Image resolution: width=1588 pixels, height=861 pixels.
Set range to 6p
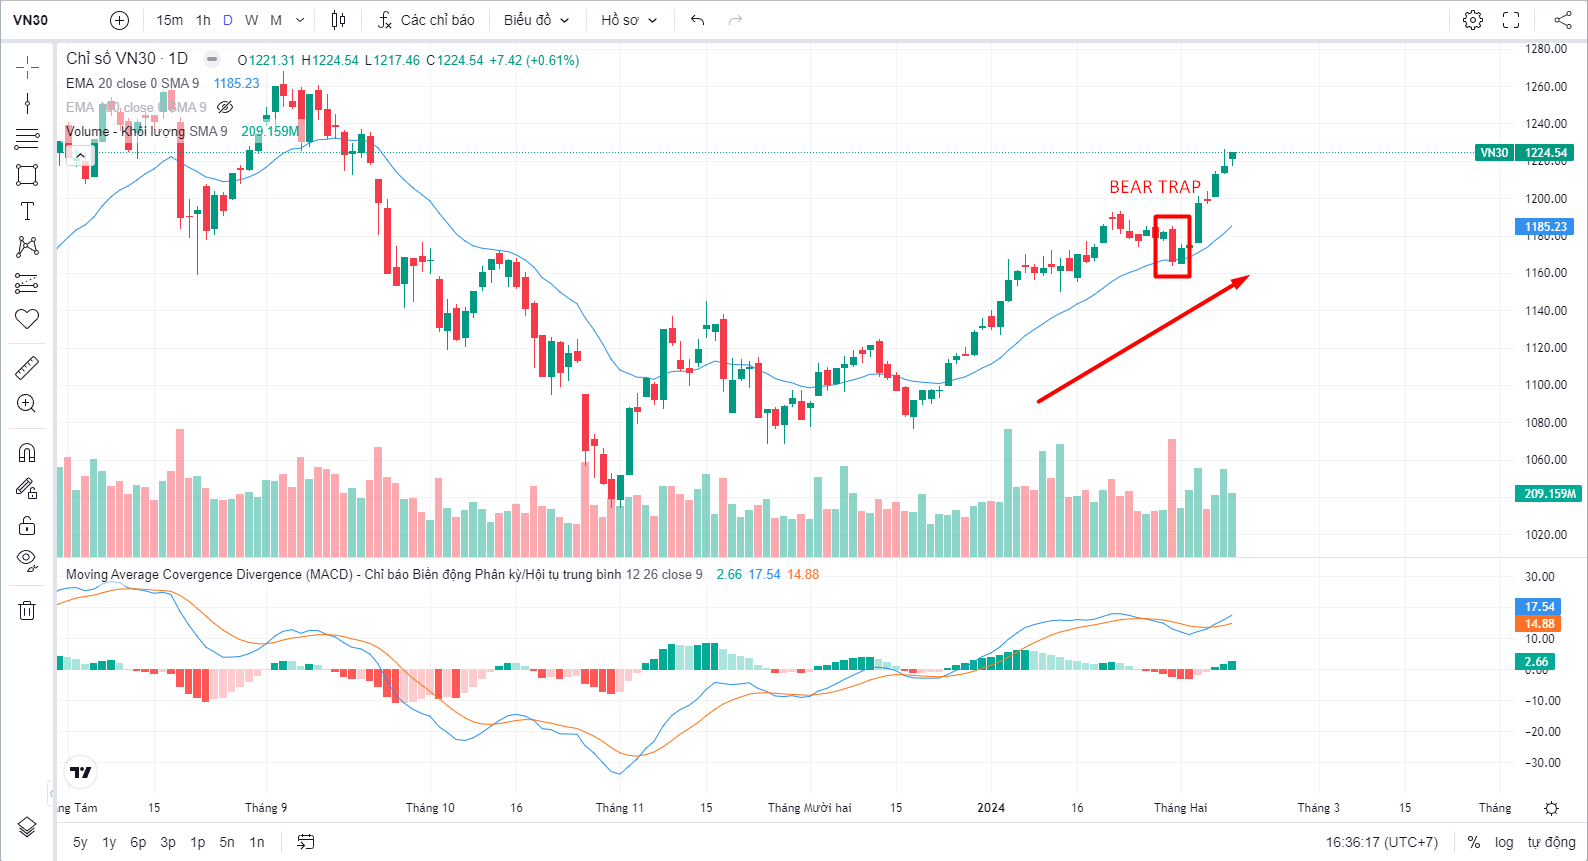point(138,842)
